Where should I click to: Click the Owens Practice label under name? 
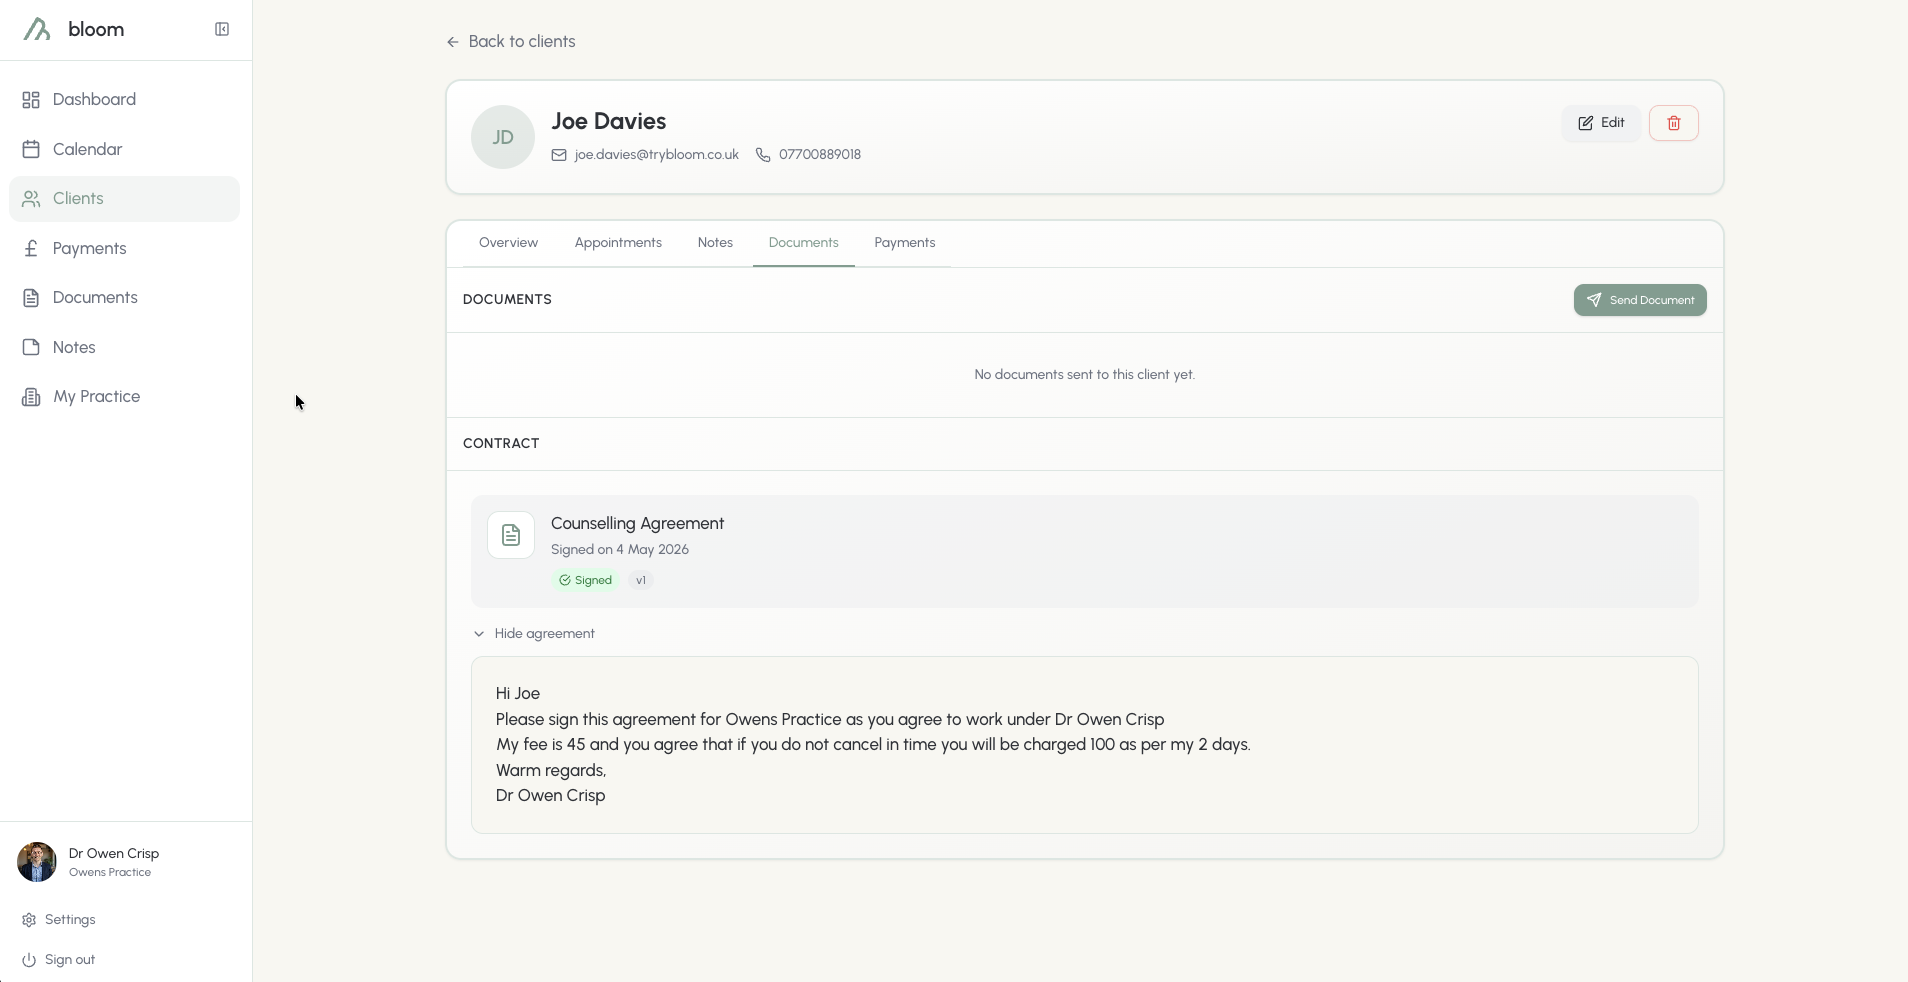[110, 873]
